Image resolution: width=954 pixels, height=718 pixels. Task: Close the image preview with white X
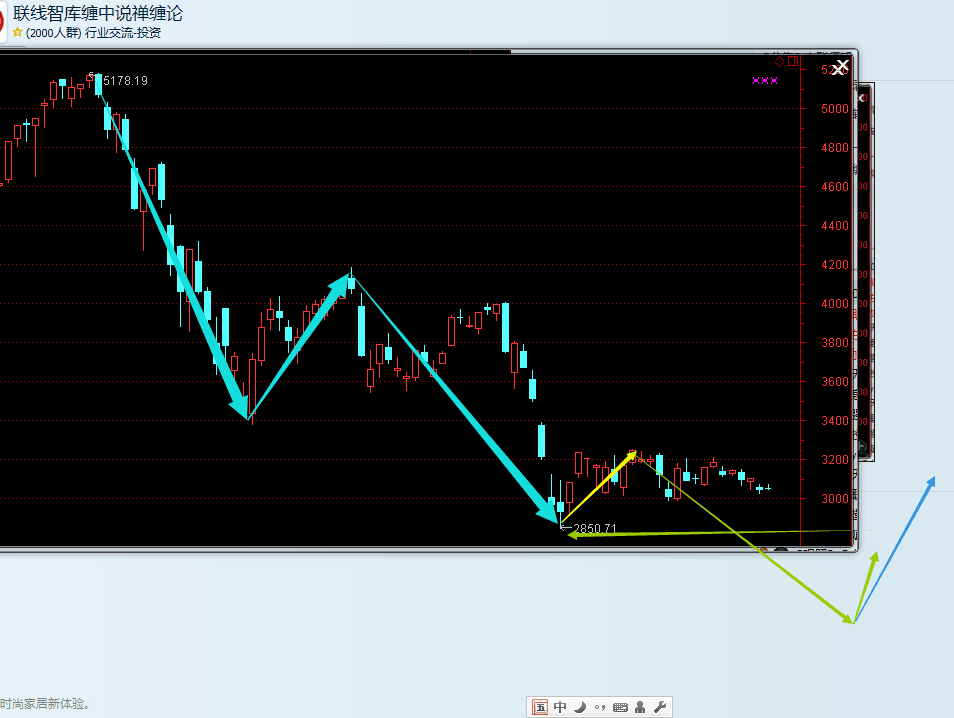click(x=841, y=67)
